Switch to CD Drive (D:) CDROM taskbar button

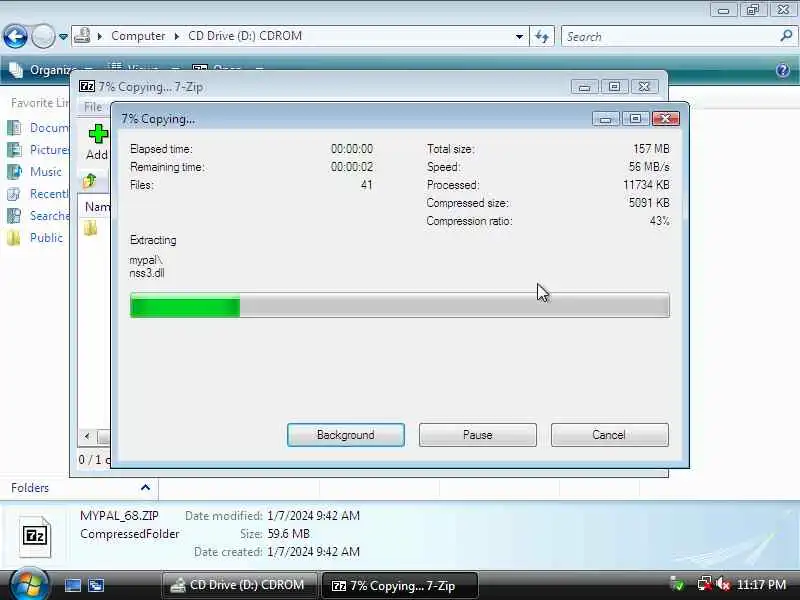click(239, 585)
